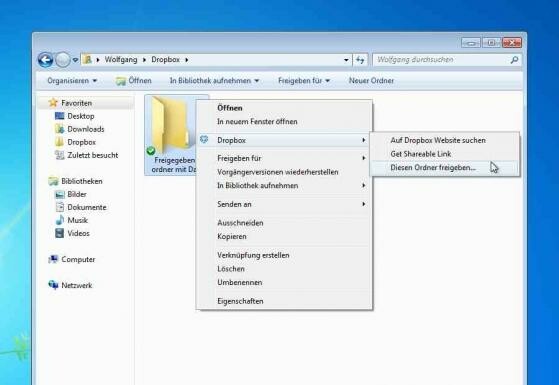Expand the arrow between Wolfgang and Dropbox
This screenshot has width=559, height=385.
click(x=144, y=60)
